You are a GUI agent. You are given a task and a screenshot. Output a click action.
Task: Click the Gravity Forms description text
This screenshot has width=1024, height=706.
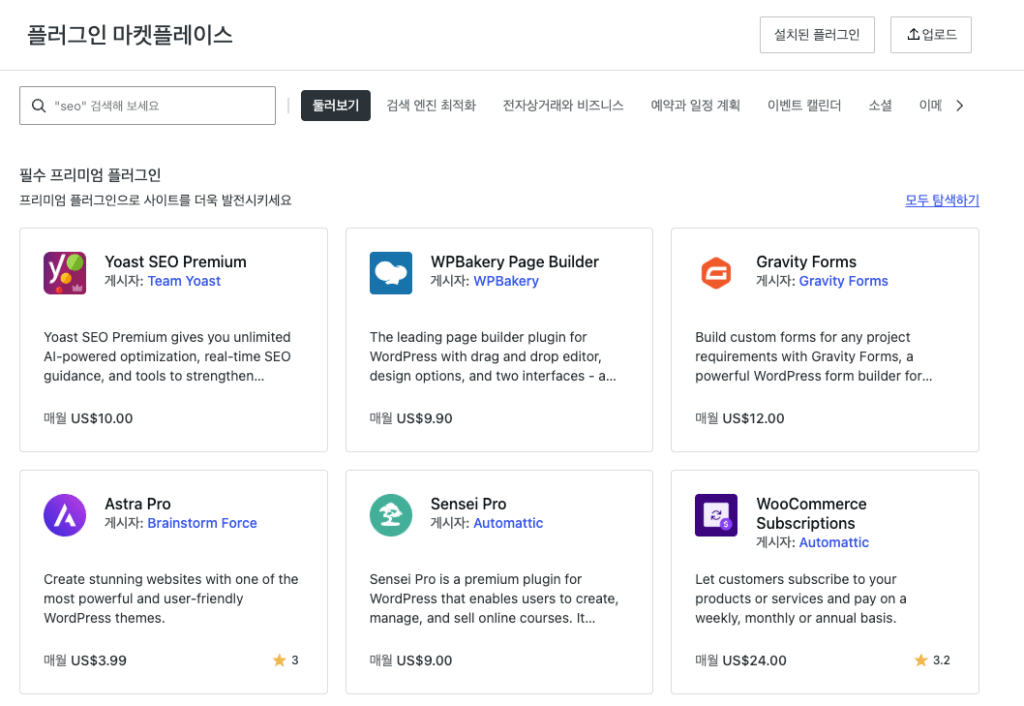pyautogui.click(x=814, y=357)
